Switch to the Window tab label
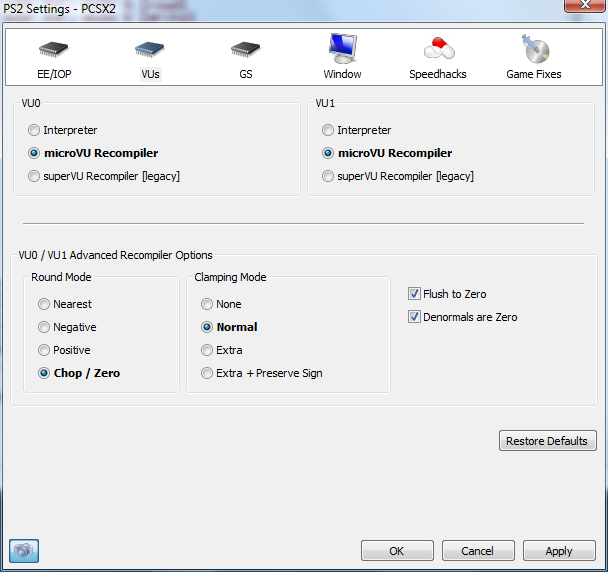Viewport: 608px width, 572px height. [x=342, y=74]
